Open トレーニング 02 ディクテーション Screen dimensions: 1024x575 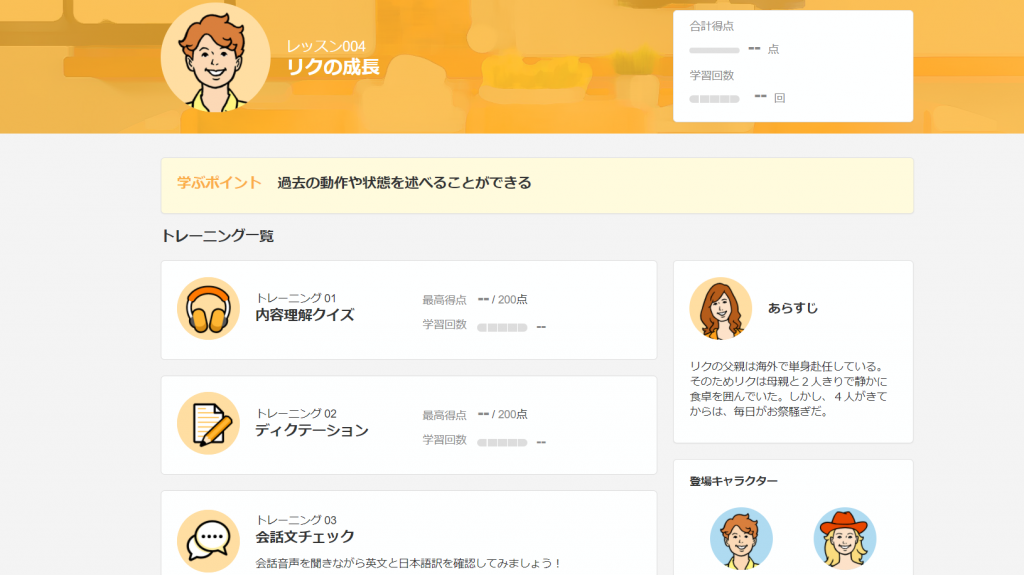[x=409, y=425]
